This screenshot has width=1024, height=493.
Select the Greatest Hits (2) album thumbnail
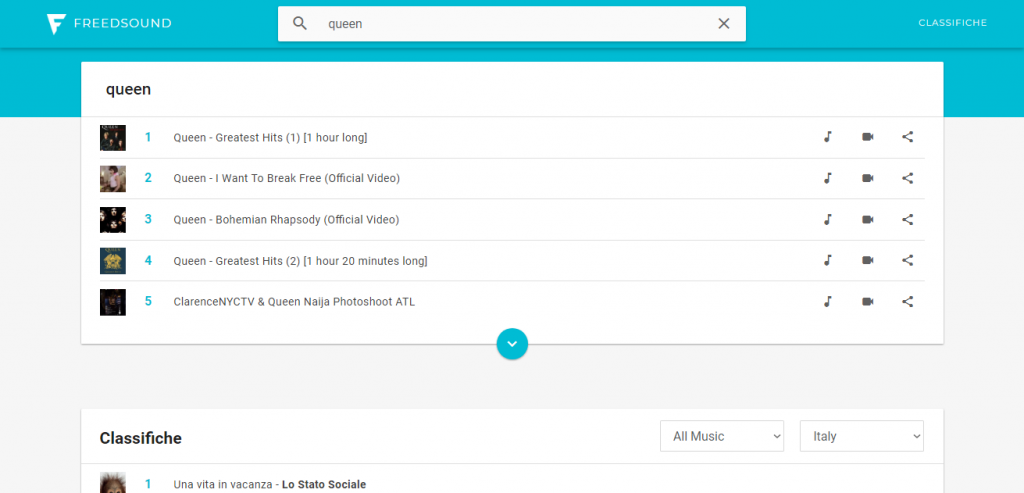click(x=113, y=261)
